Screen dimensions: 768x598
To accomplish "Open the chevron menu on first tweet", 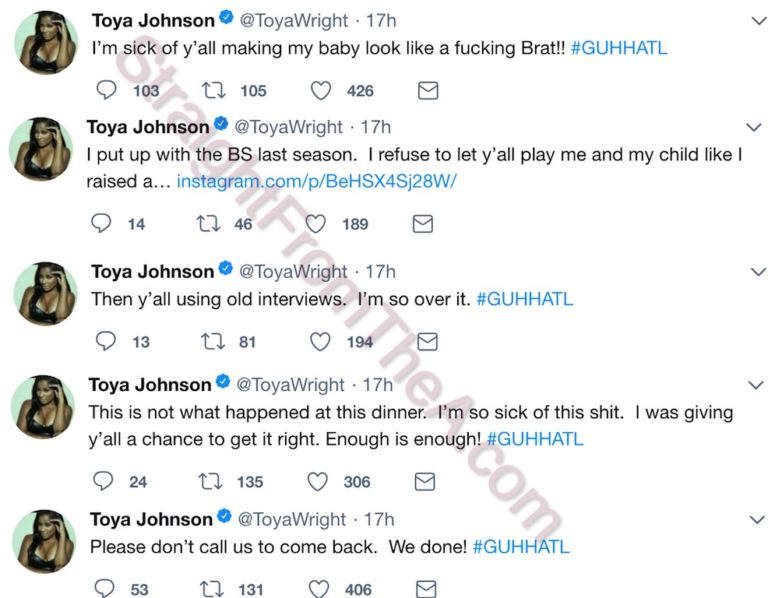I will (x=753, y=20).
